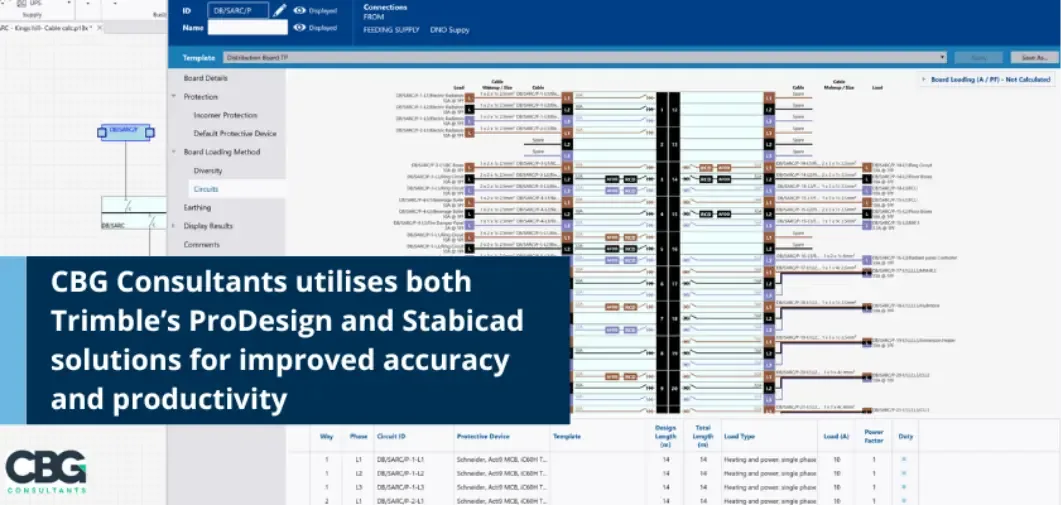Click the Protective Device column header
1061x505 pixels.
coord(483,437)
